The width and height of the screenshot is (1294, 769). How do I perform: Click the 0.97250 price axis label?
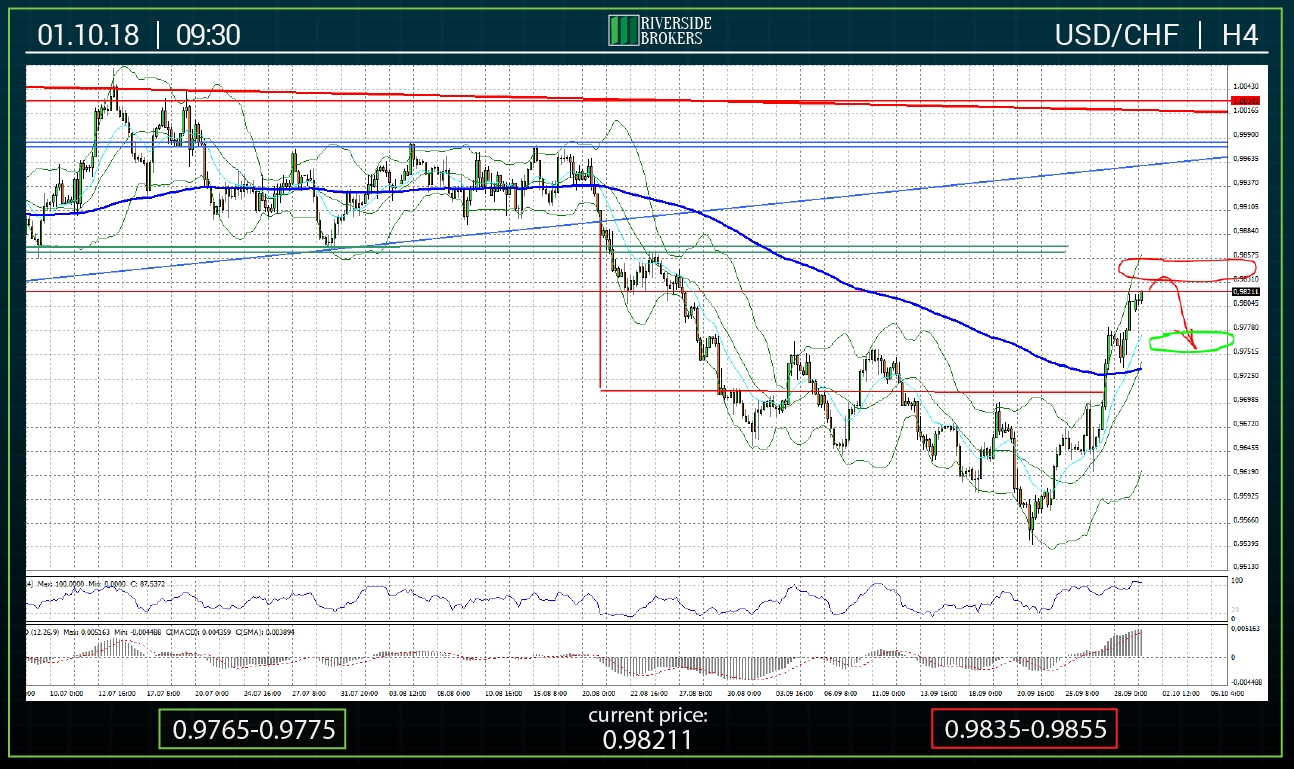pos(1246,375)
